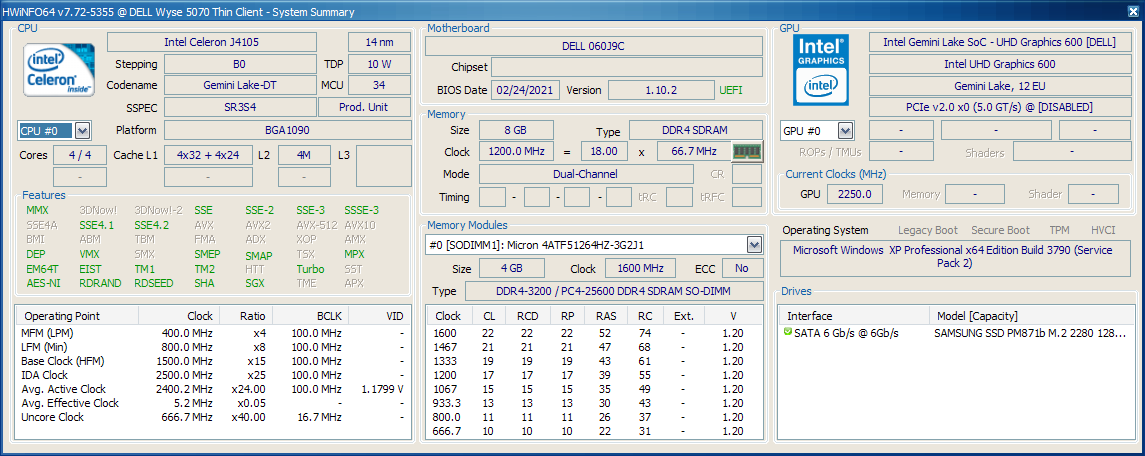The width and height of the screenshot is (1145, 456).
Task: Click the SGX feature label
Action: (255, 283)
